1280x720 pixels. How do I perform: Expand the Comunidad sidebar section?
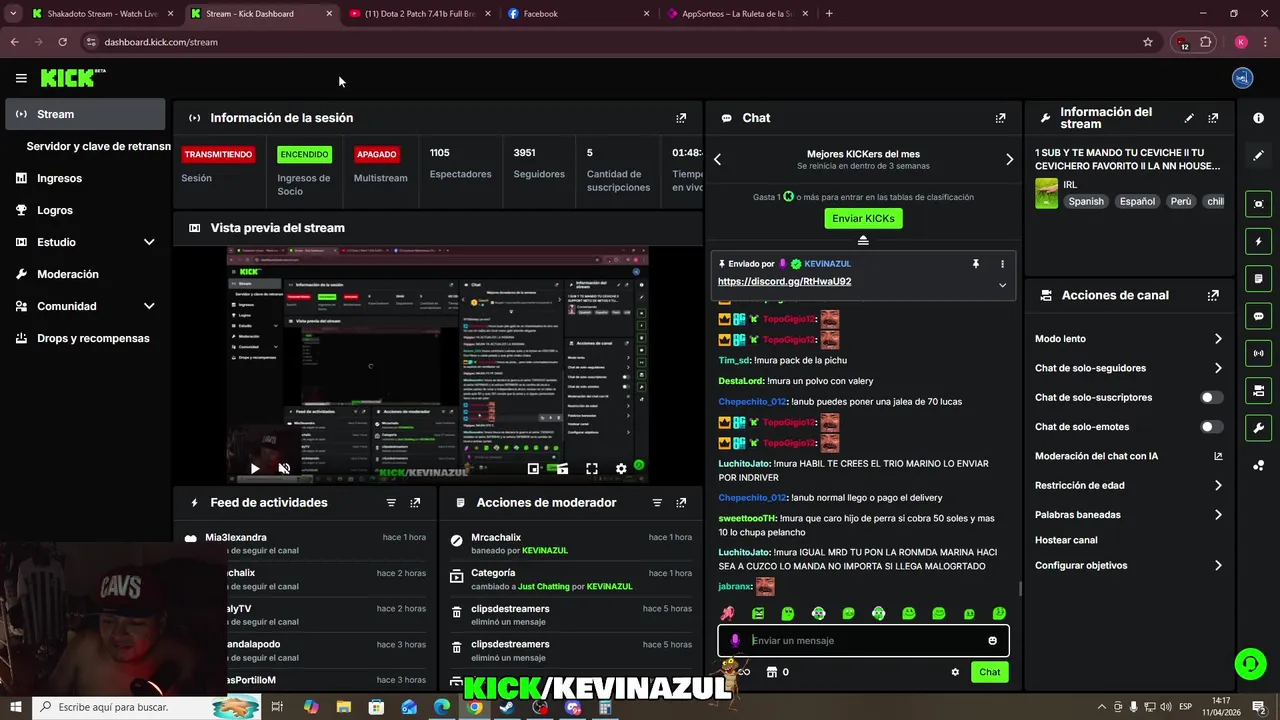click(149, 306)
